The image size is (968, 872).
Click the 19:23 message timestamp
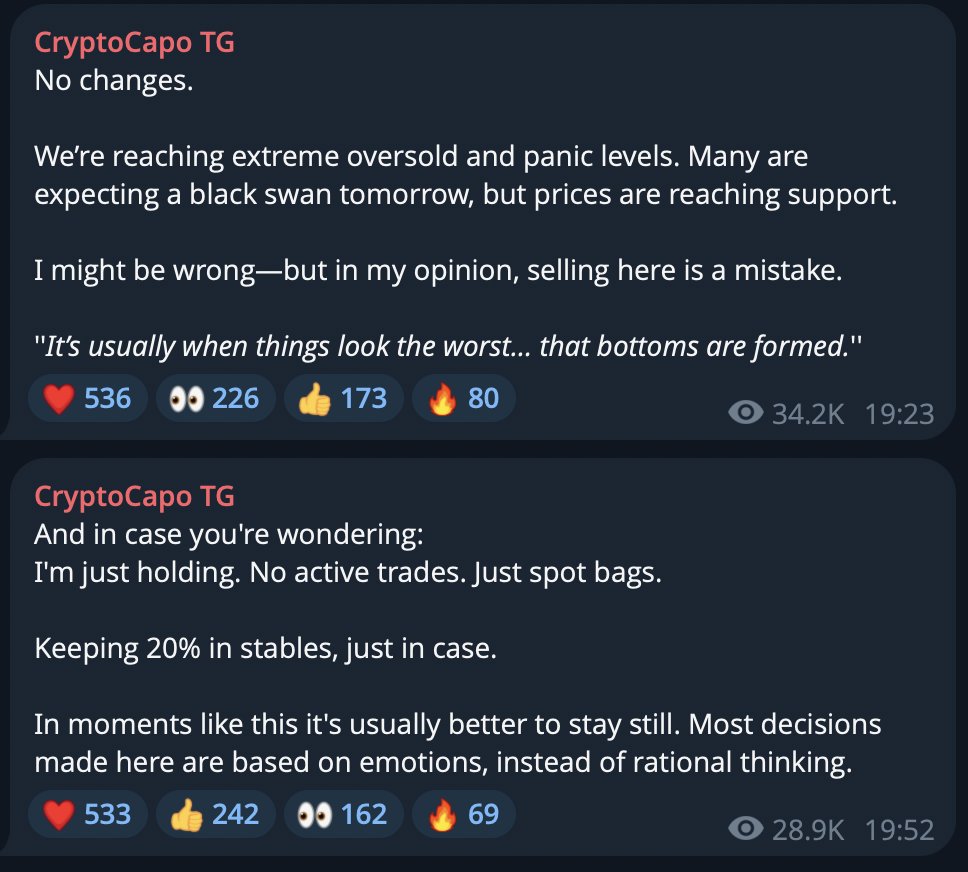899,414
